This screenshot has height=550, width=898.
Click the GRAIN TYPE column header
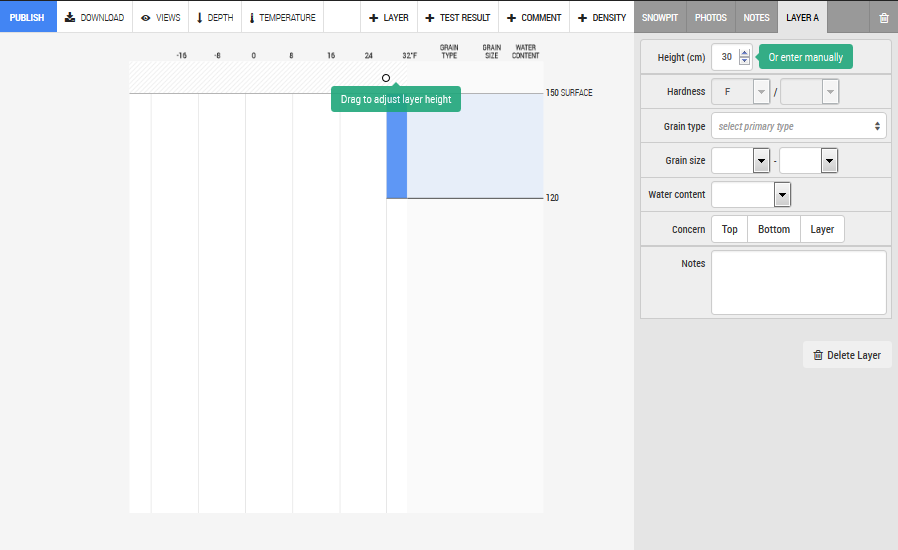449,52
